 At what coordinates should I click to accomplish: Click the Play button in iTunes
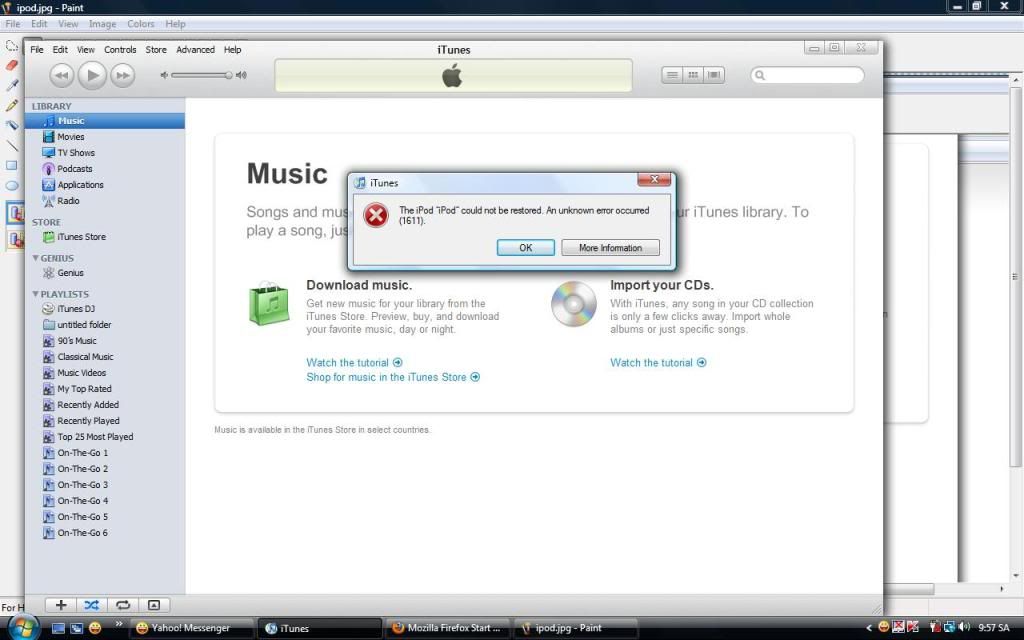pos(91,75)
